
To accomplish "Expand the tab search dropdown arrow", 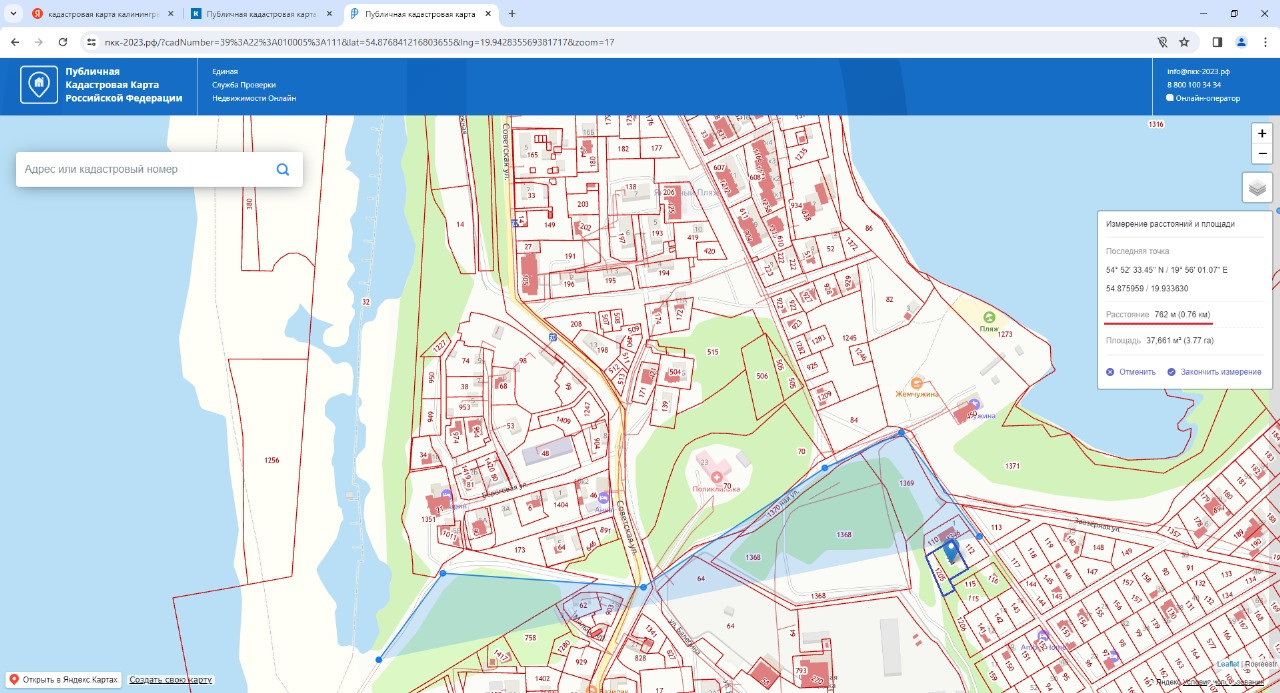I will pos(13,14).
